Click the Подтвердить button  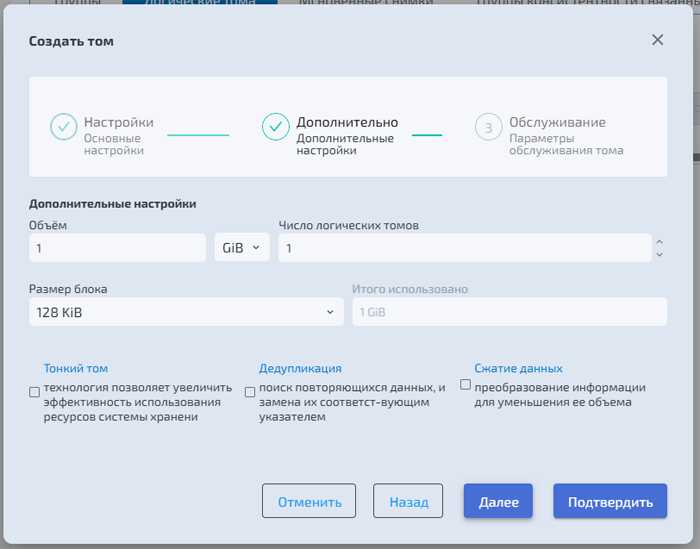point(610,501)
